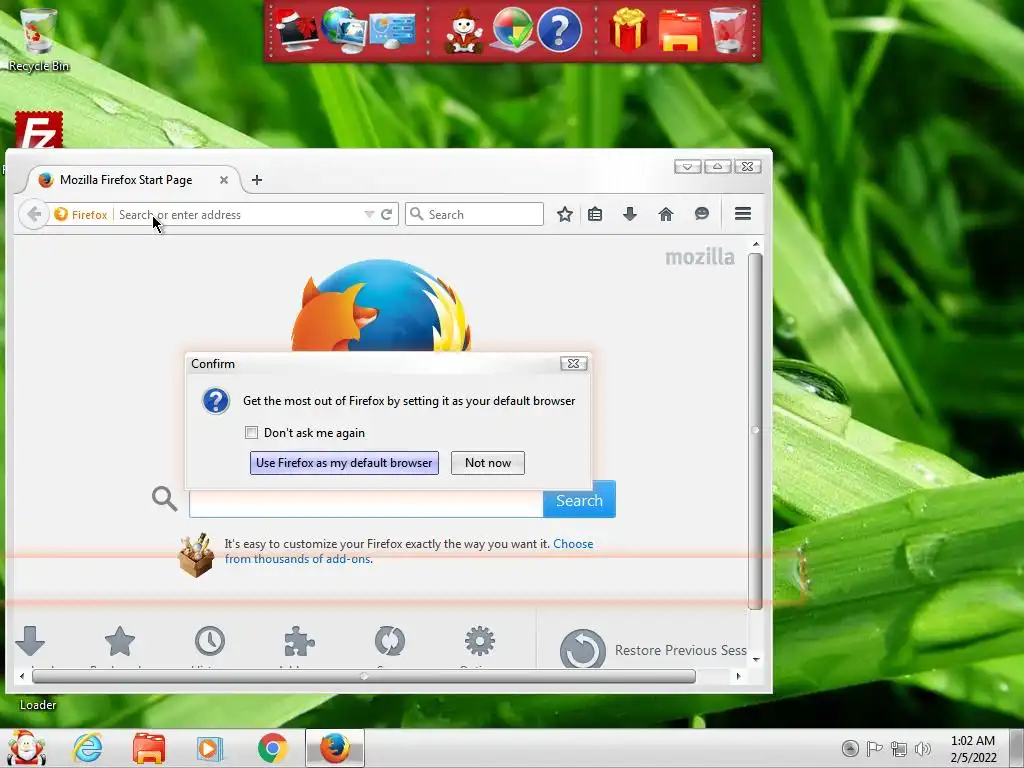Open the volume speaker tray icon
This screenshot has width=1024, height=768.
923,749
